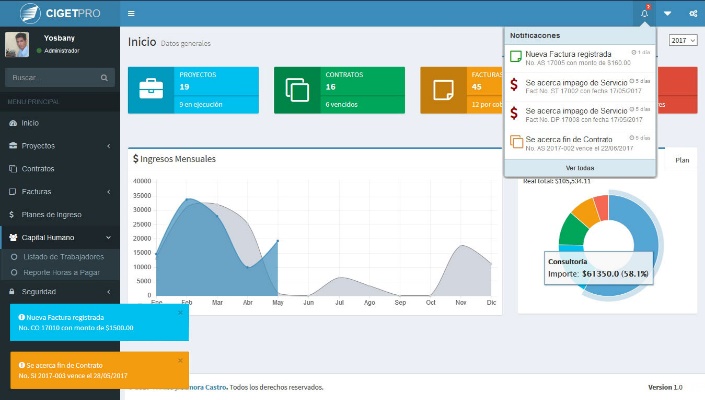
Task: Click the Buscar search field
Action: 52,77
